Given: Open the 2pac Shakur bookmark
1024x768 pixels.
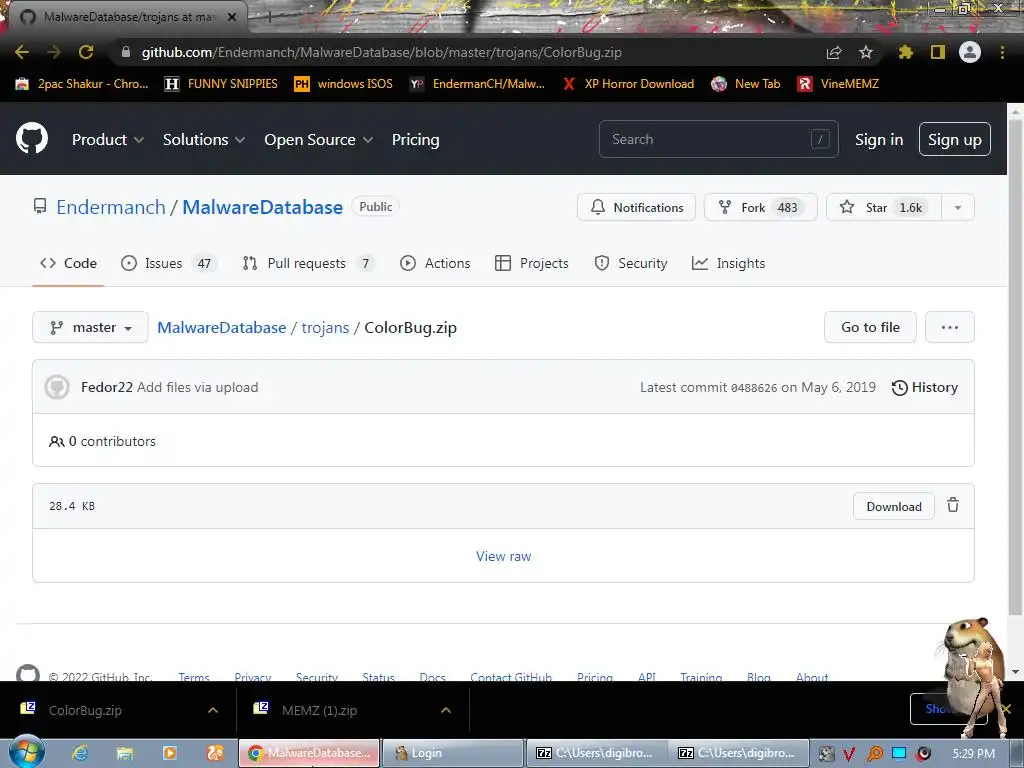Looking at the screenshot, I should 82,84.
